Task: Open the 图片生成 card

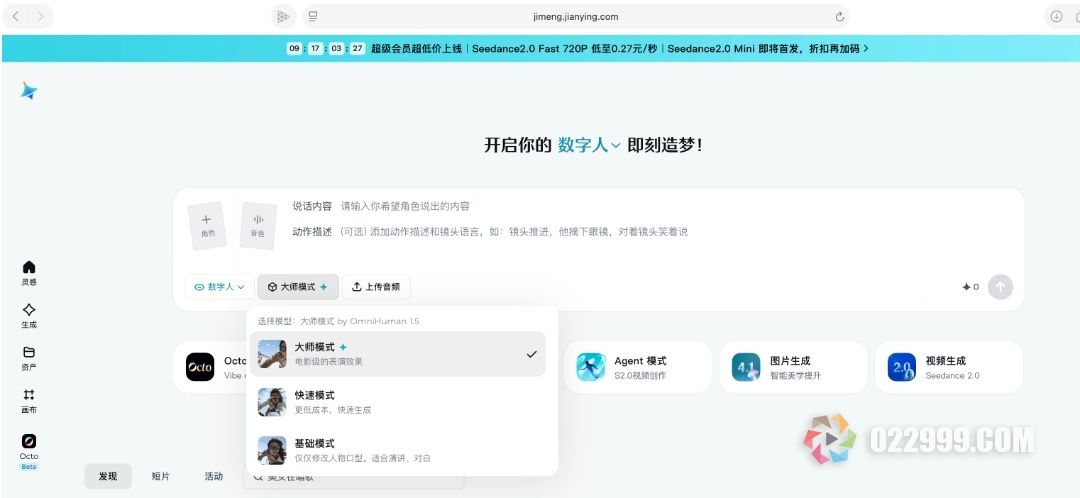Action: pyautogui.click(x=793, y=367)
